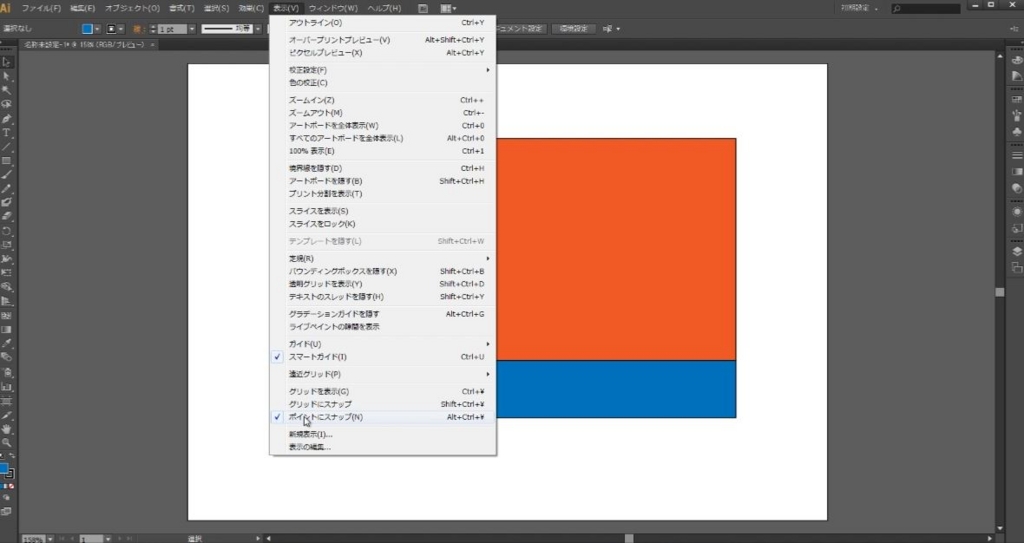Toggle グリッドにスナップ in the menu
The height and width of the screenshot is (543, 1024).
tap(383, 404)
